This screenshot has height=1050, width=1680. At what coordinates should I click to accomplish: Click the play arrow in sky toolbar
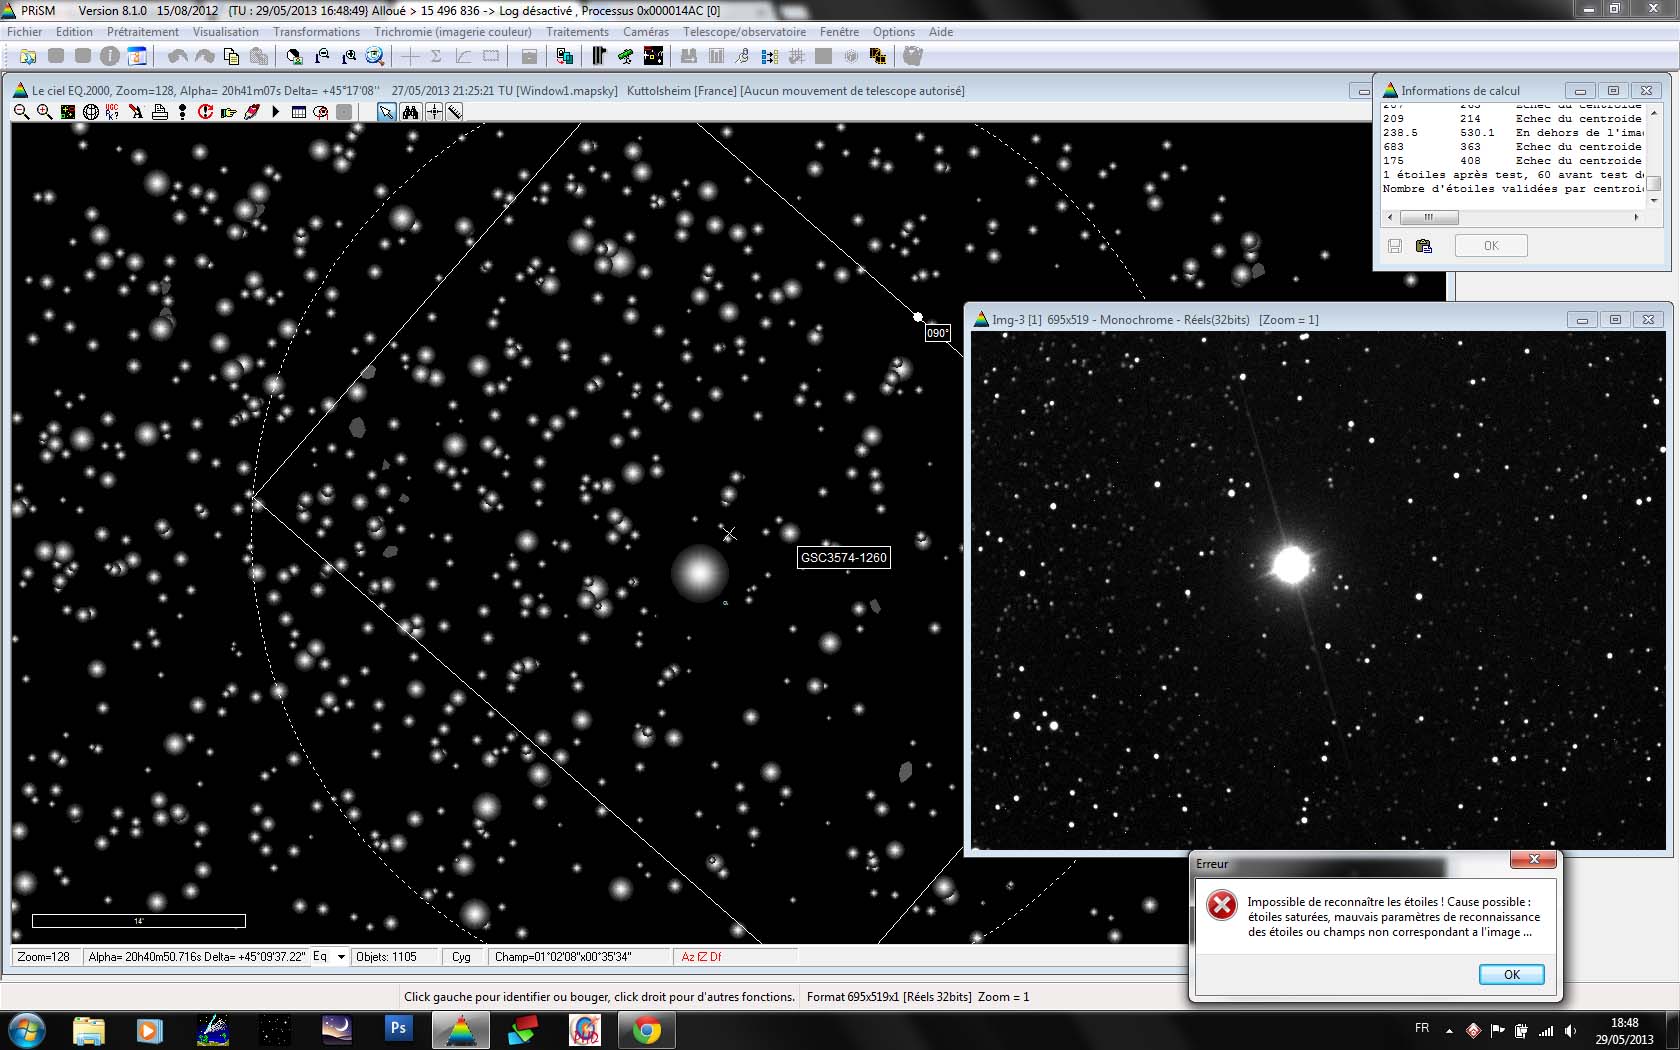pyautogui.click(x=275, y=112)
